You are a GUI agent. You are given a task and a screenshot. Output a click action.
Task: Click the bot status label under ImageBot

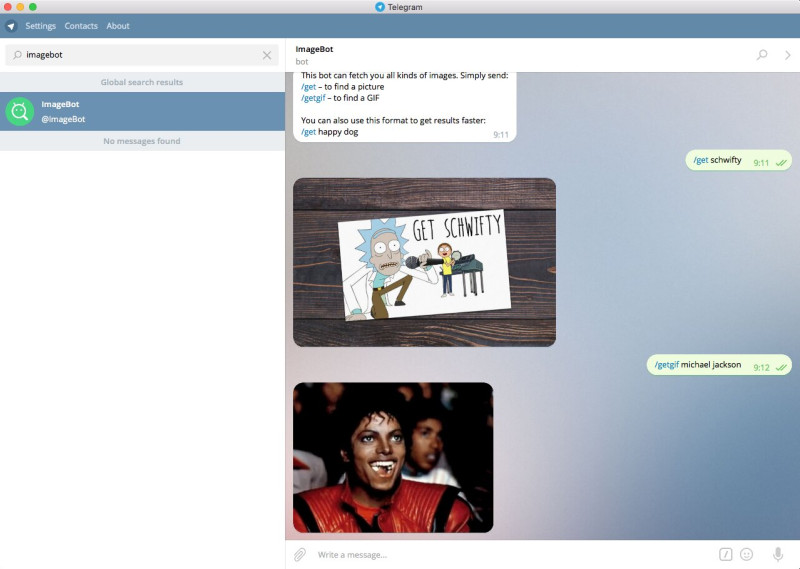tap(302, 62)
